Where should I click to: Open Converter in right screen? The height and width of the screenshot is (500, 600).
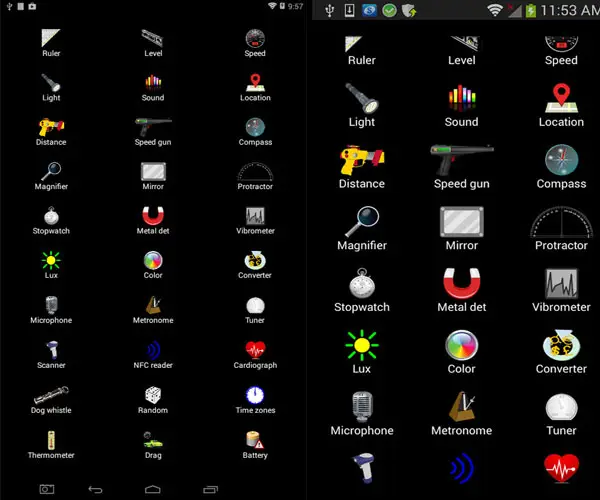coord(561,352)
